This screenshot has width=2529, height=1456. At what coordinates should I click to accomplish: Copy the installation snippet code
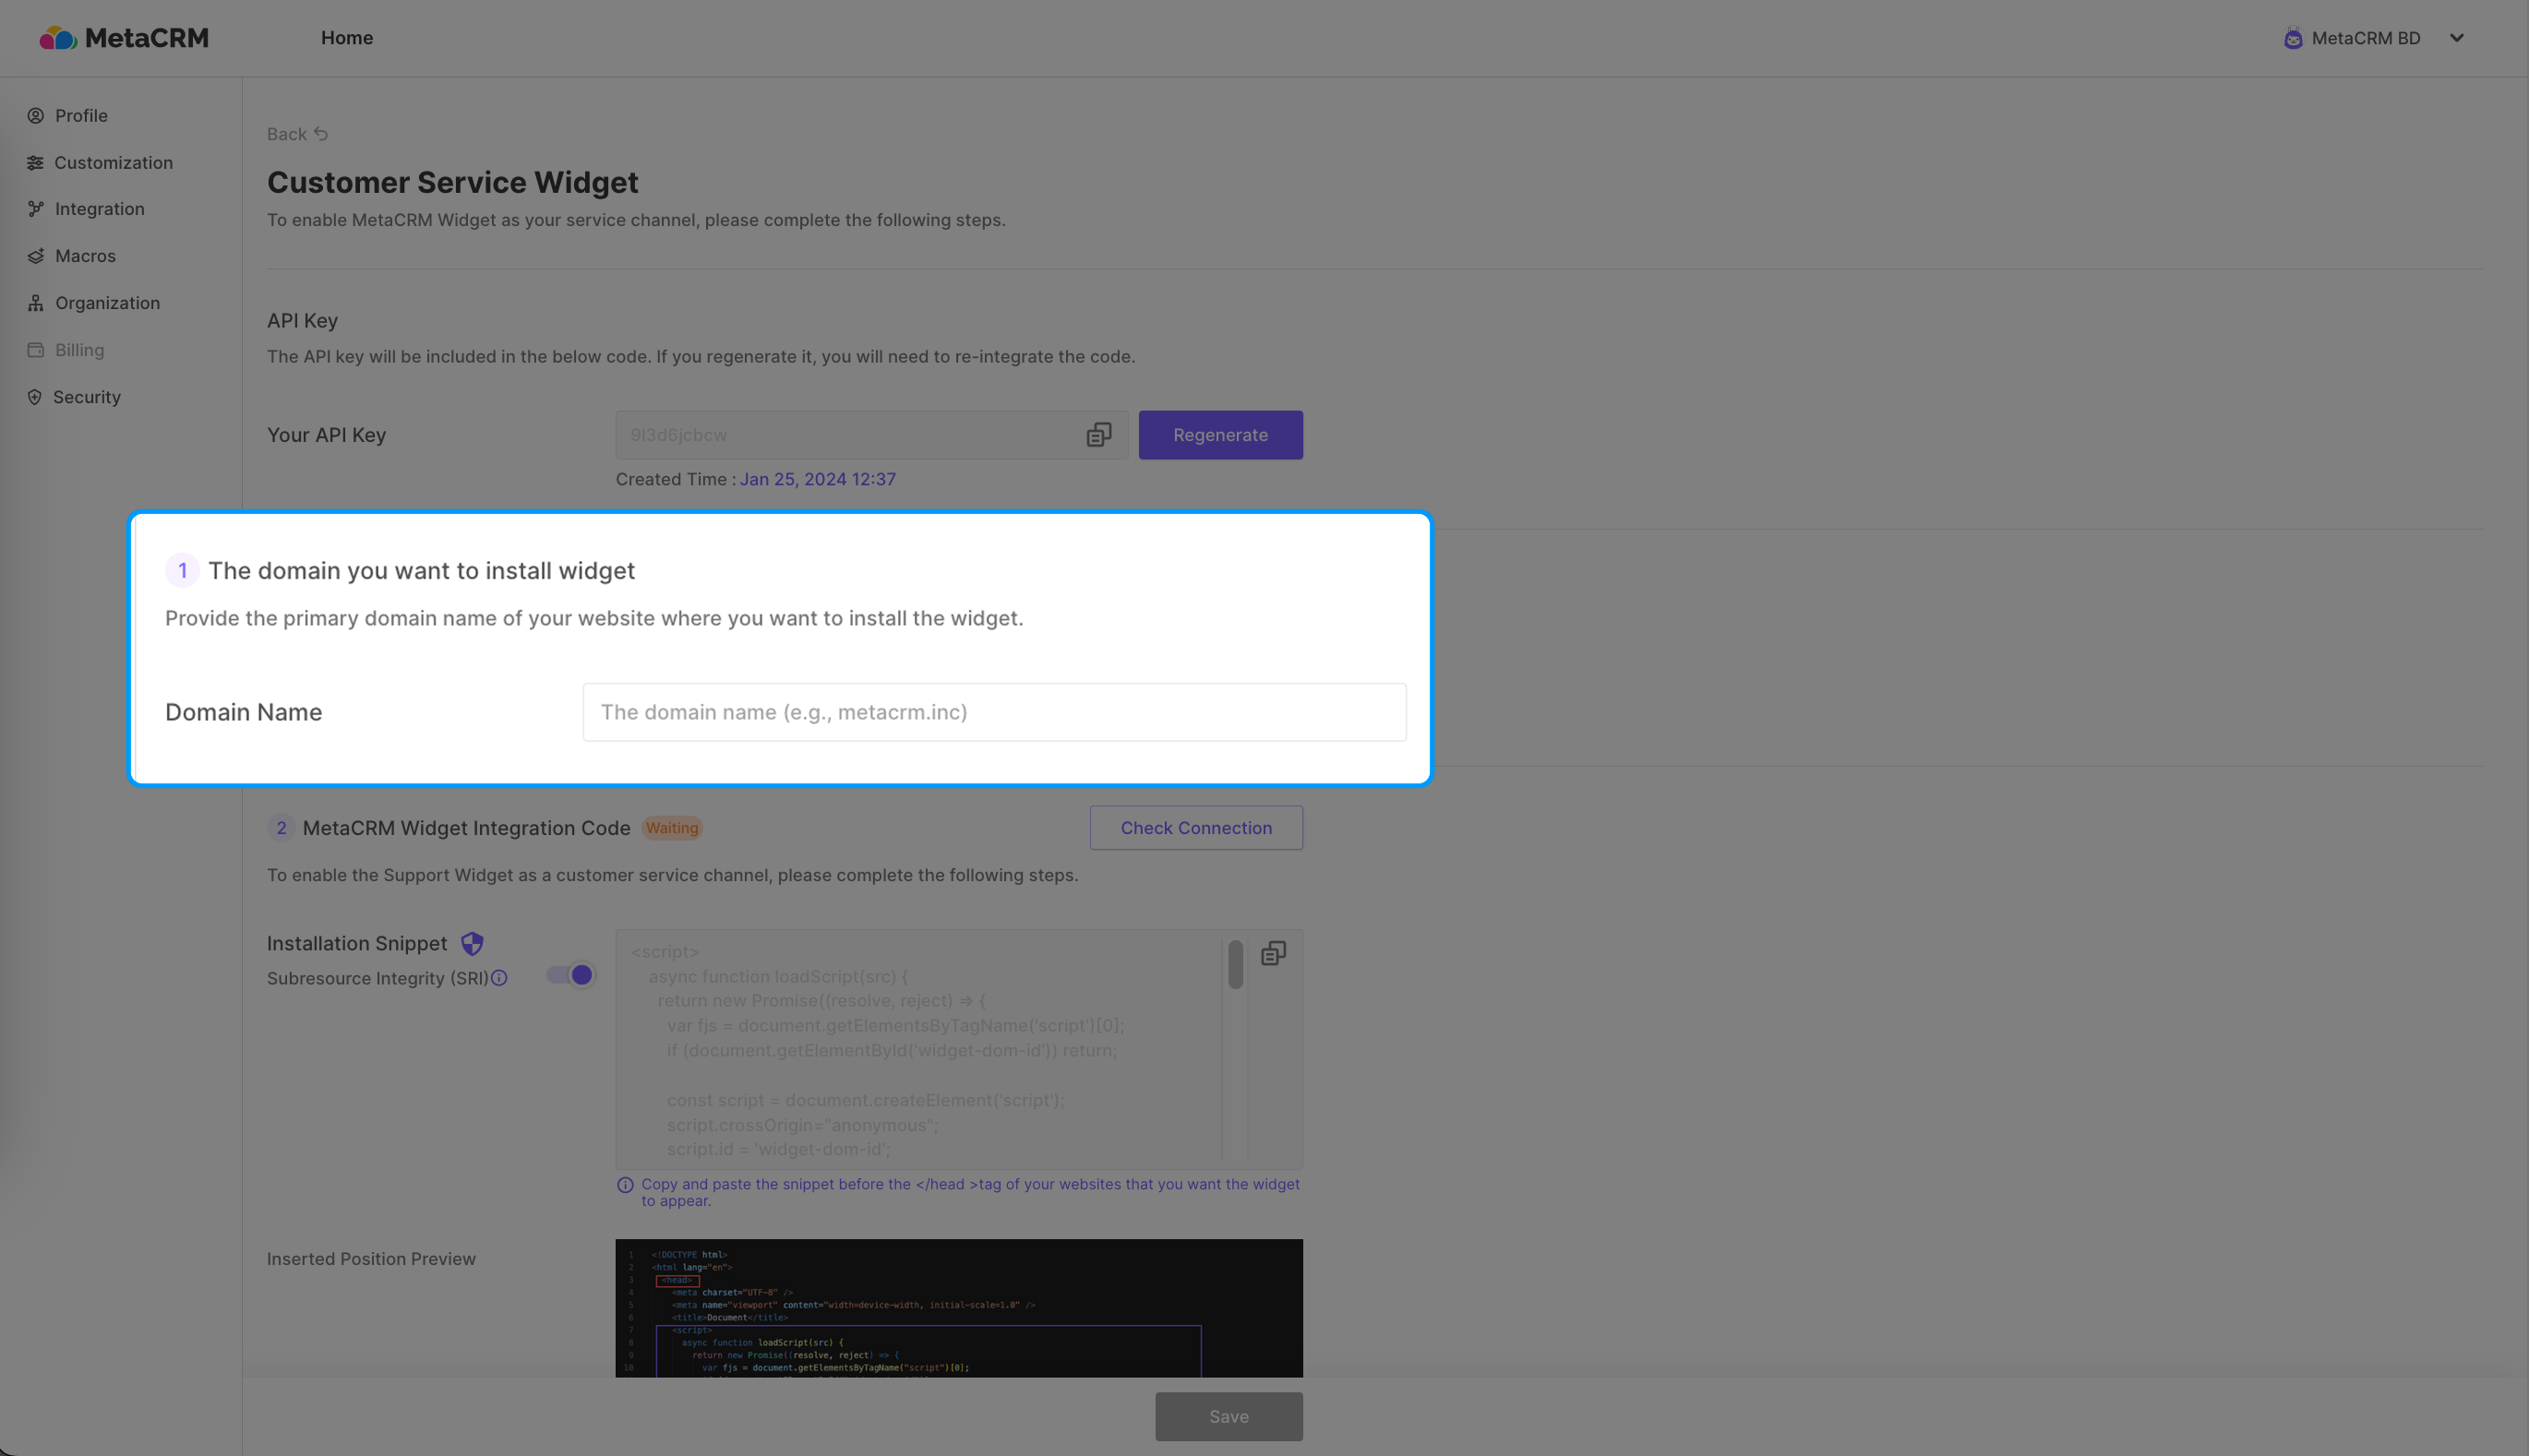(1273, 954)
